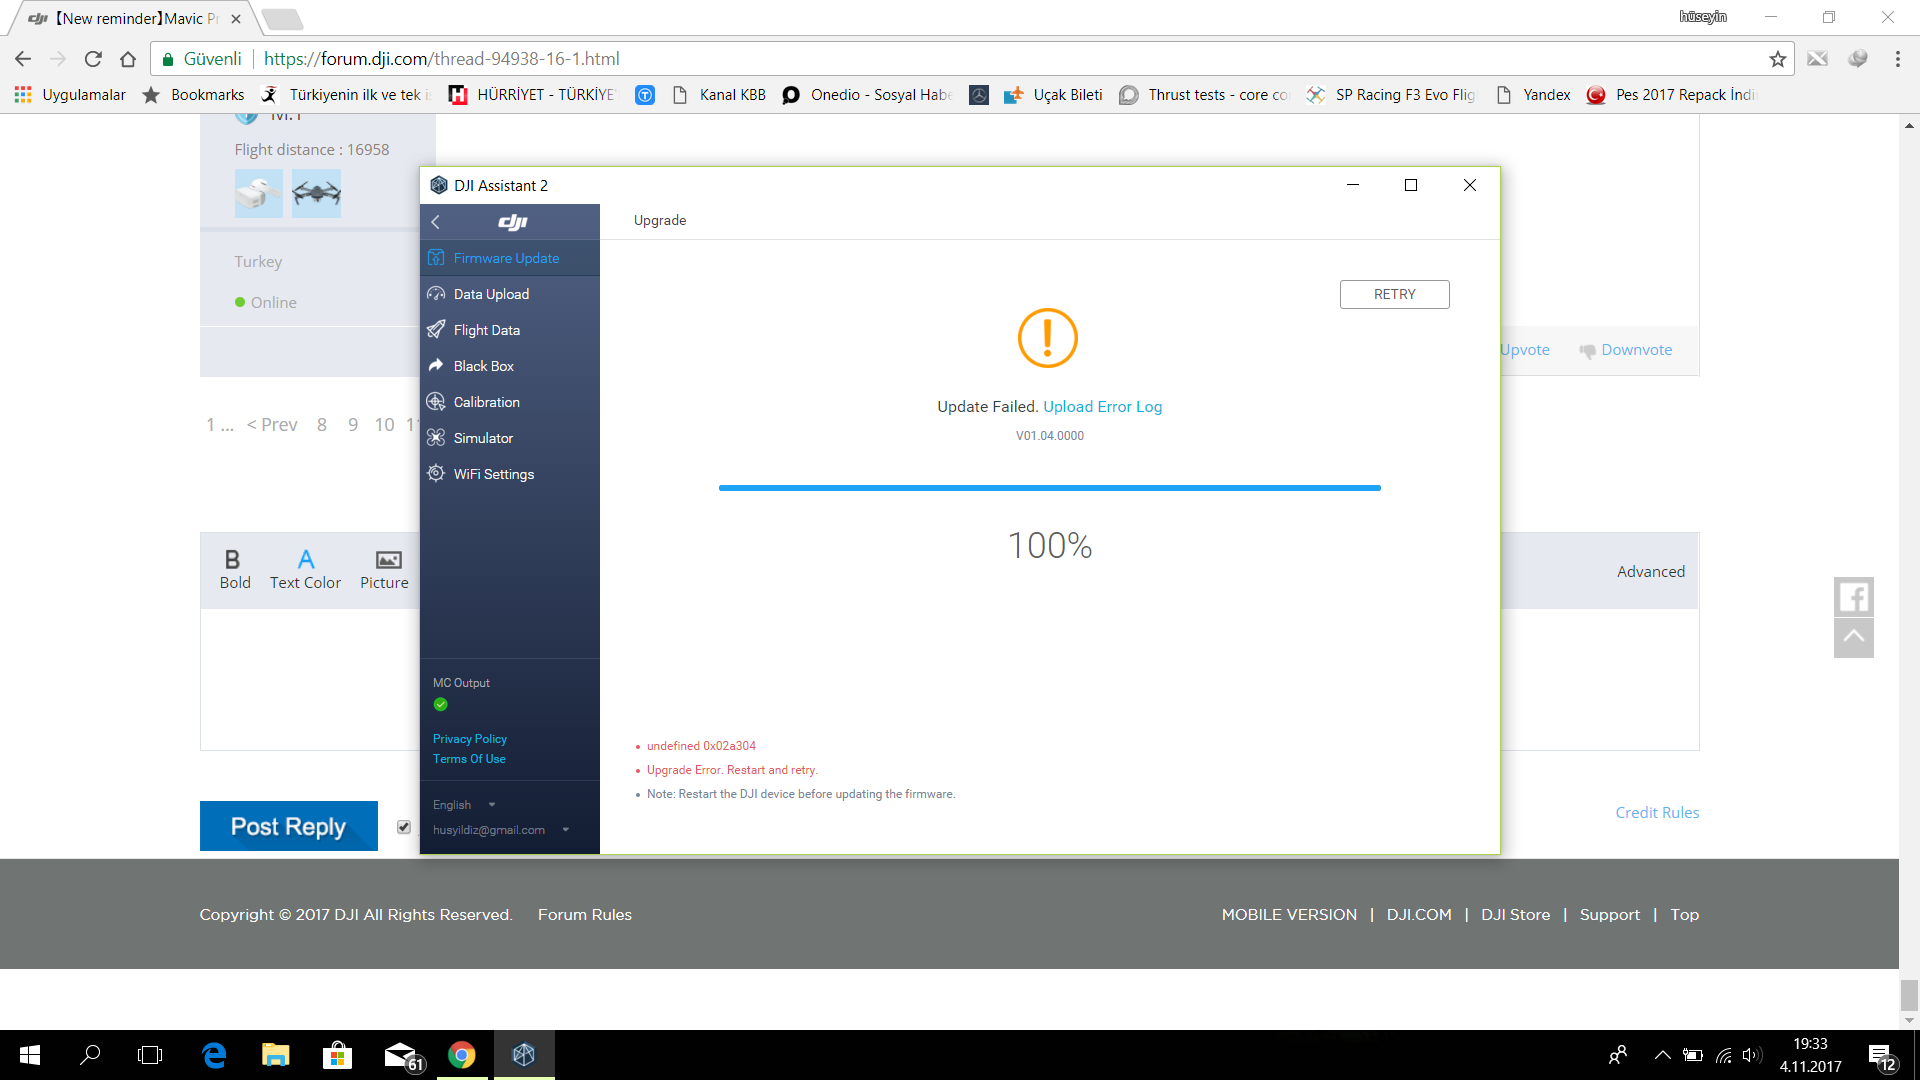Click the Picture insert button
This screenshot has width=1920, height=1080.
pos(385,570)
